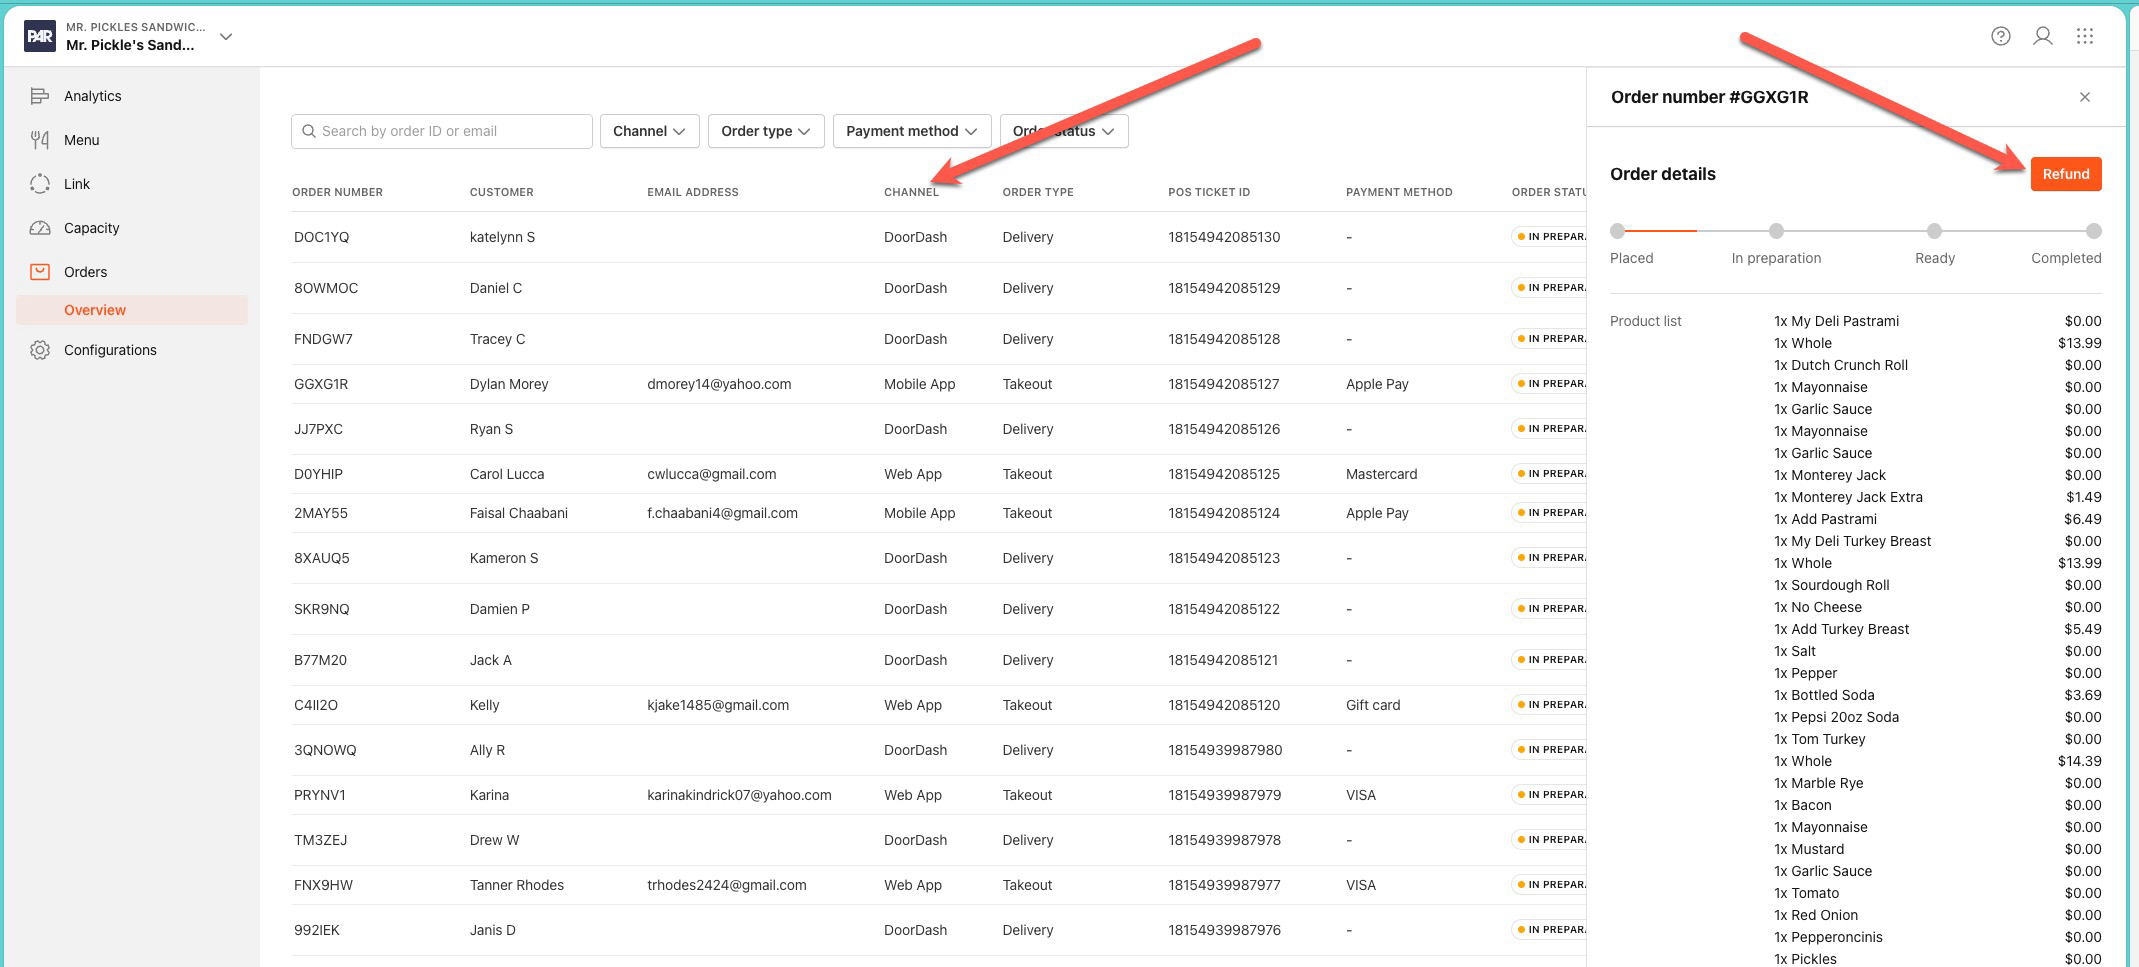Close the order details panel
Screen dimensions: 2139x967
[2085, 97]
